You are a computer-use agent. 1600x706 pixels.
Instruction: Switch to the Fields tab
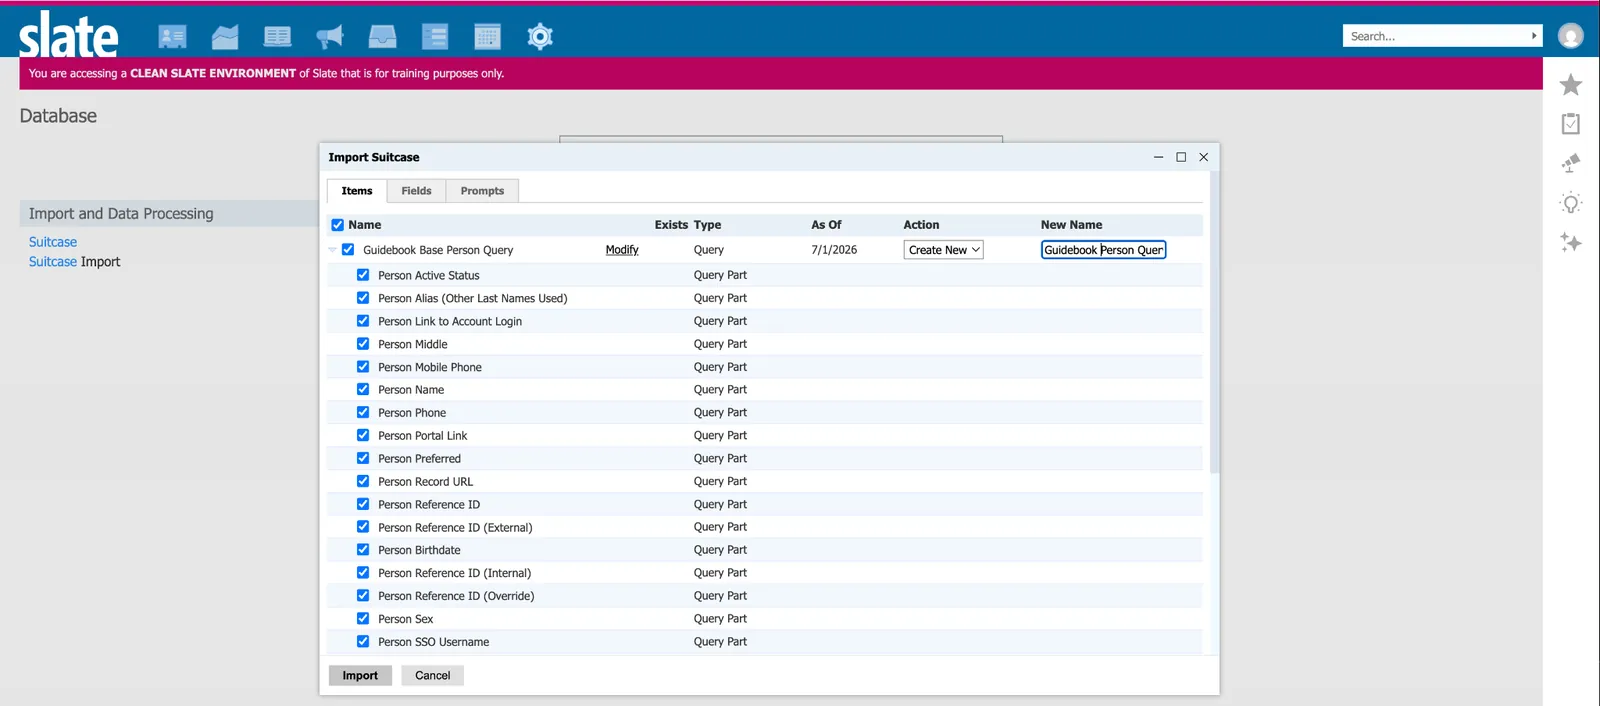416,191
